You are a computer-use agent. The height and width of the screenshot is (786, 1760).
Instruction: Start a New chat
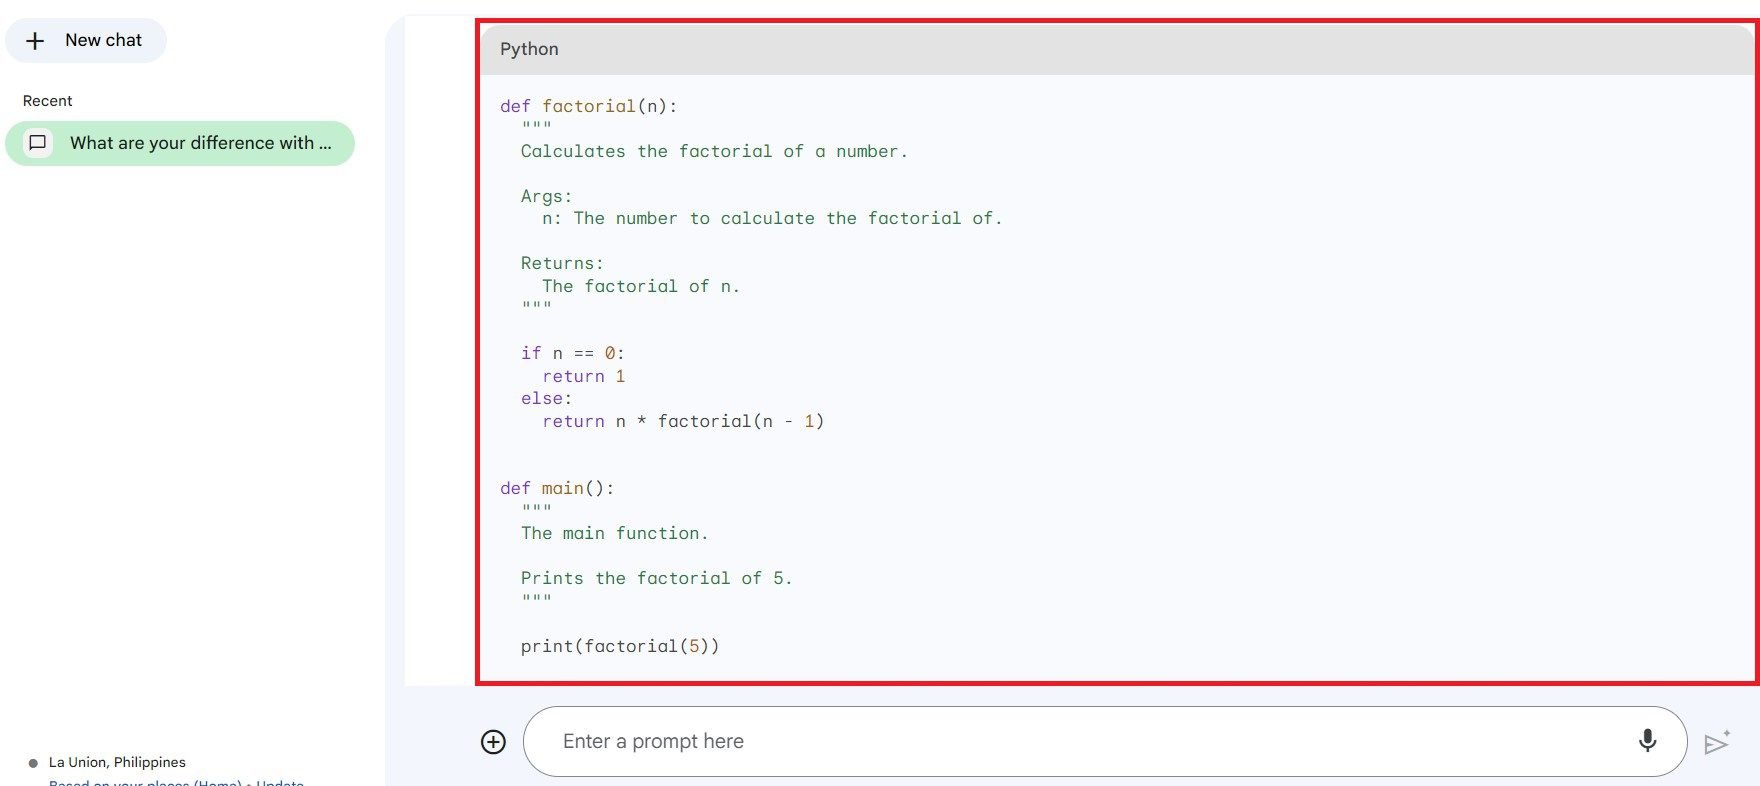click(x=86, y=40)
